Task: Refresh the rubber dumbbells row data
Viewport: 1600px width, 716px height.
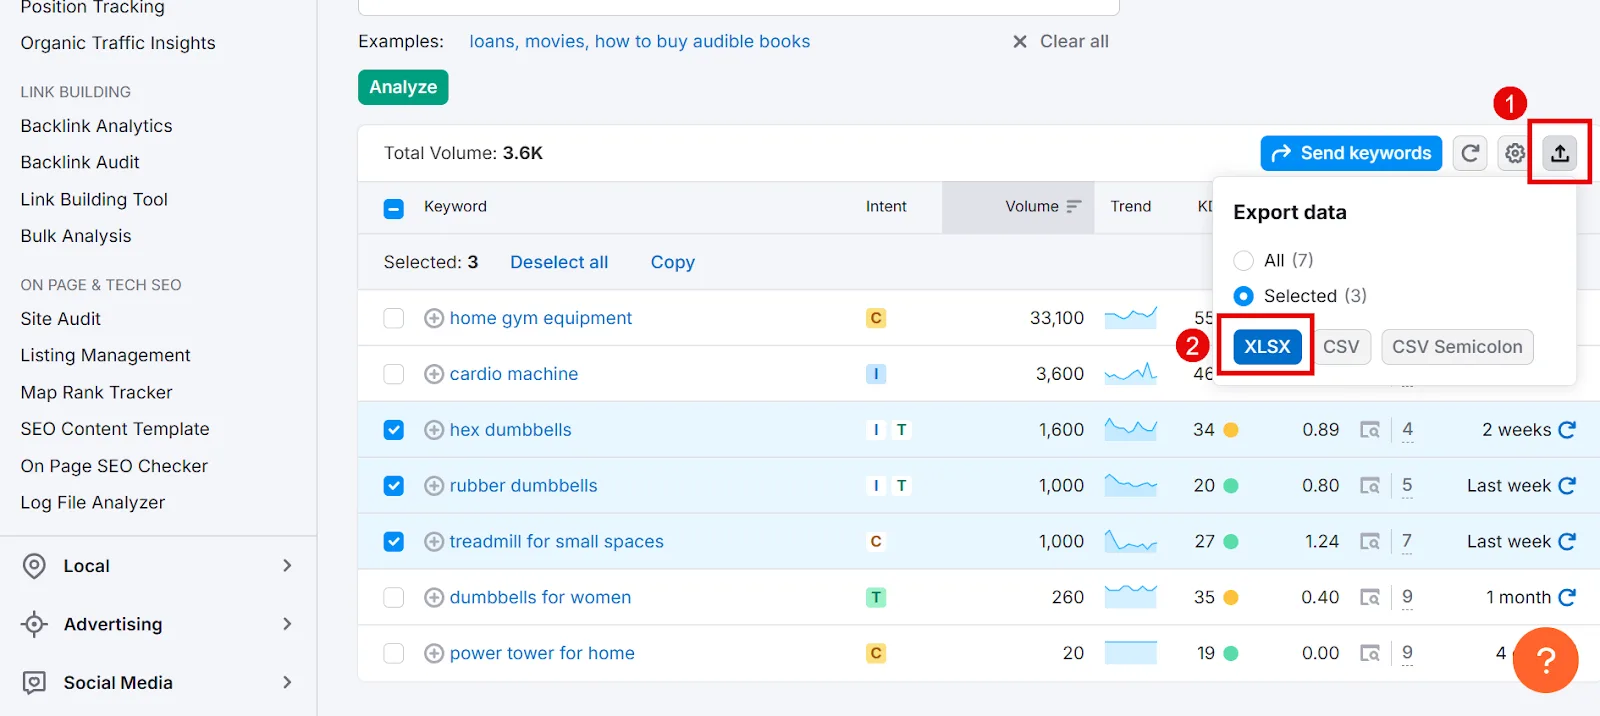Action: click(x=1567, y=486)
